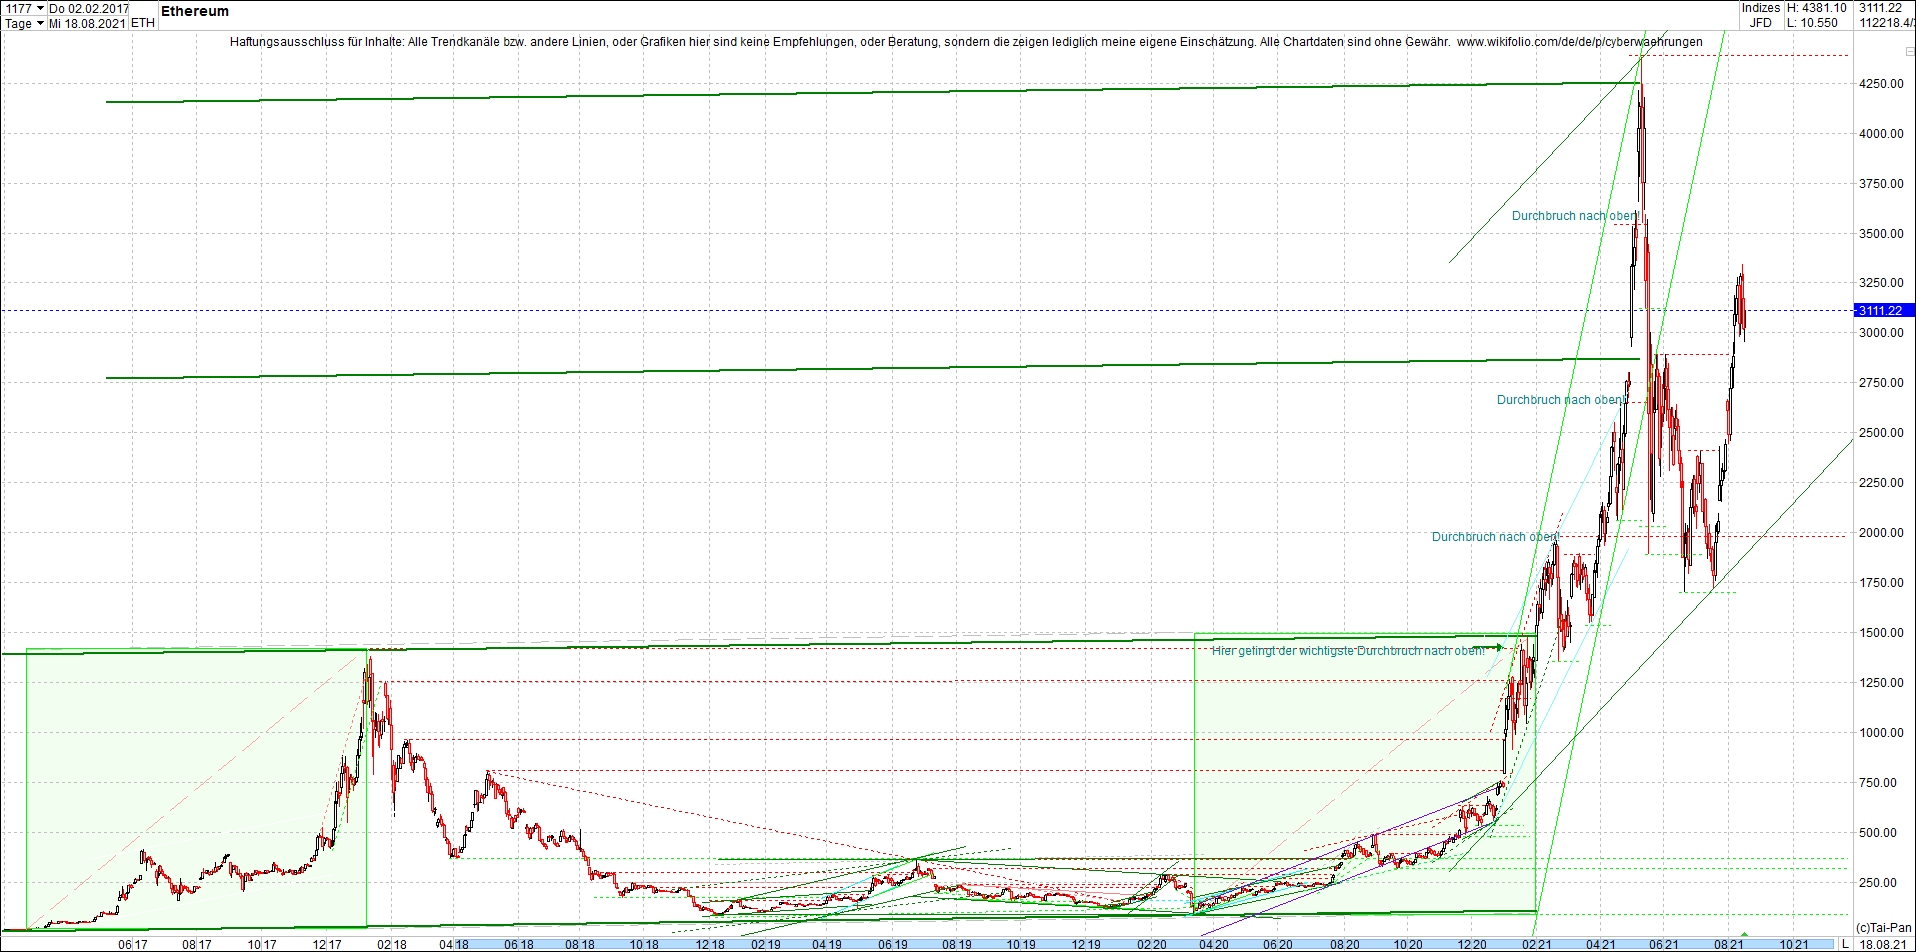
Task: Select the 'Hier gelingt der wichtigste Durchbruch' annotation
Action: [1348, 651]
